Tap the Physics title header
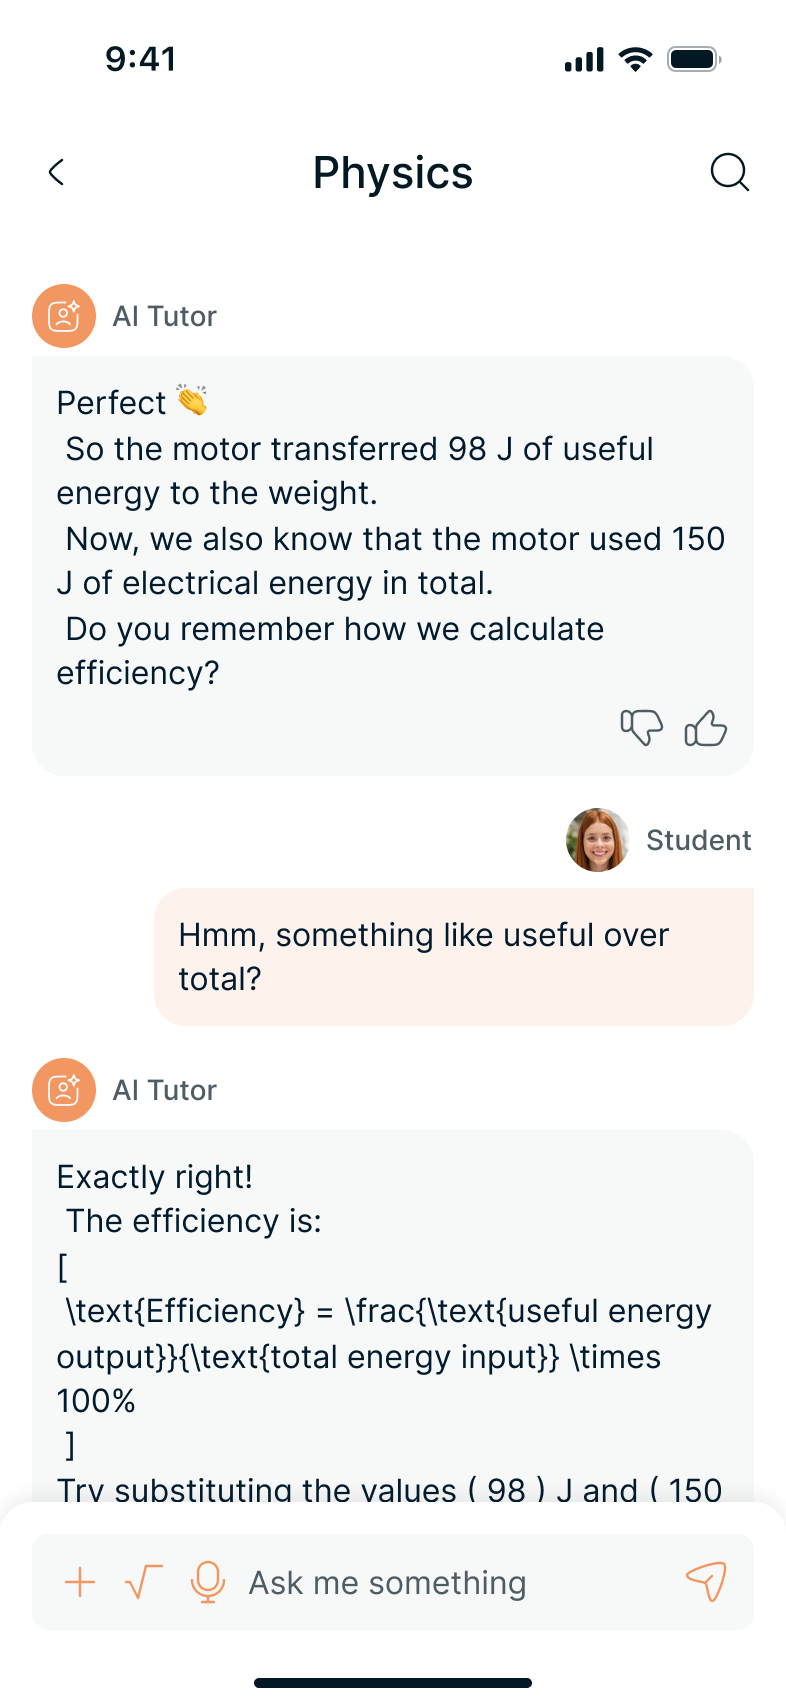The height and width of the screenshot is (1704, 786). point(393,173)
